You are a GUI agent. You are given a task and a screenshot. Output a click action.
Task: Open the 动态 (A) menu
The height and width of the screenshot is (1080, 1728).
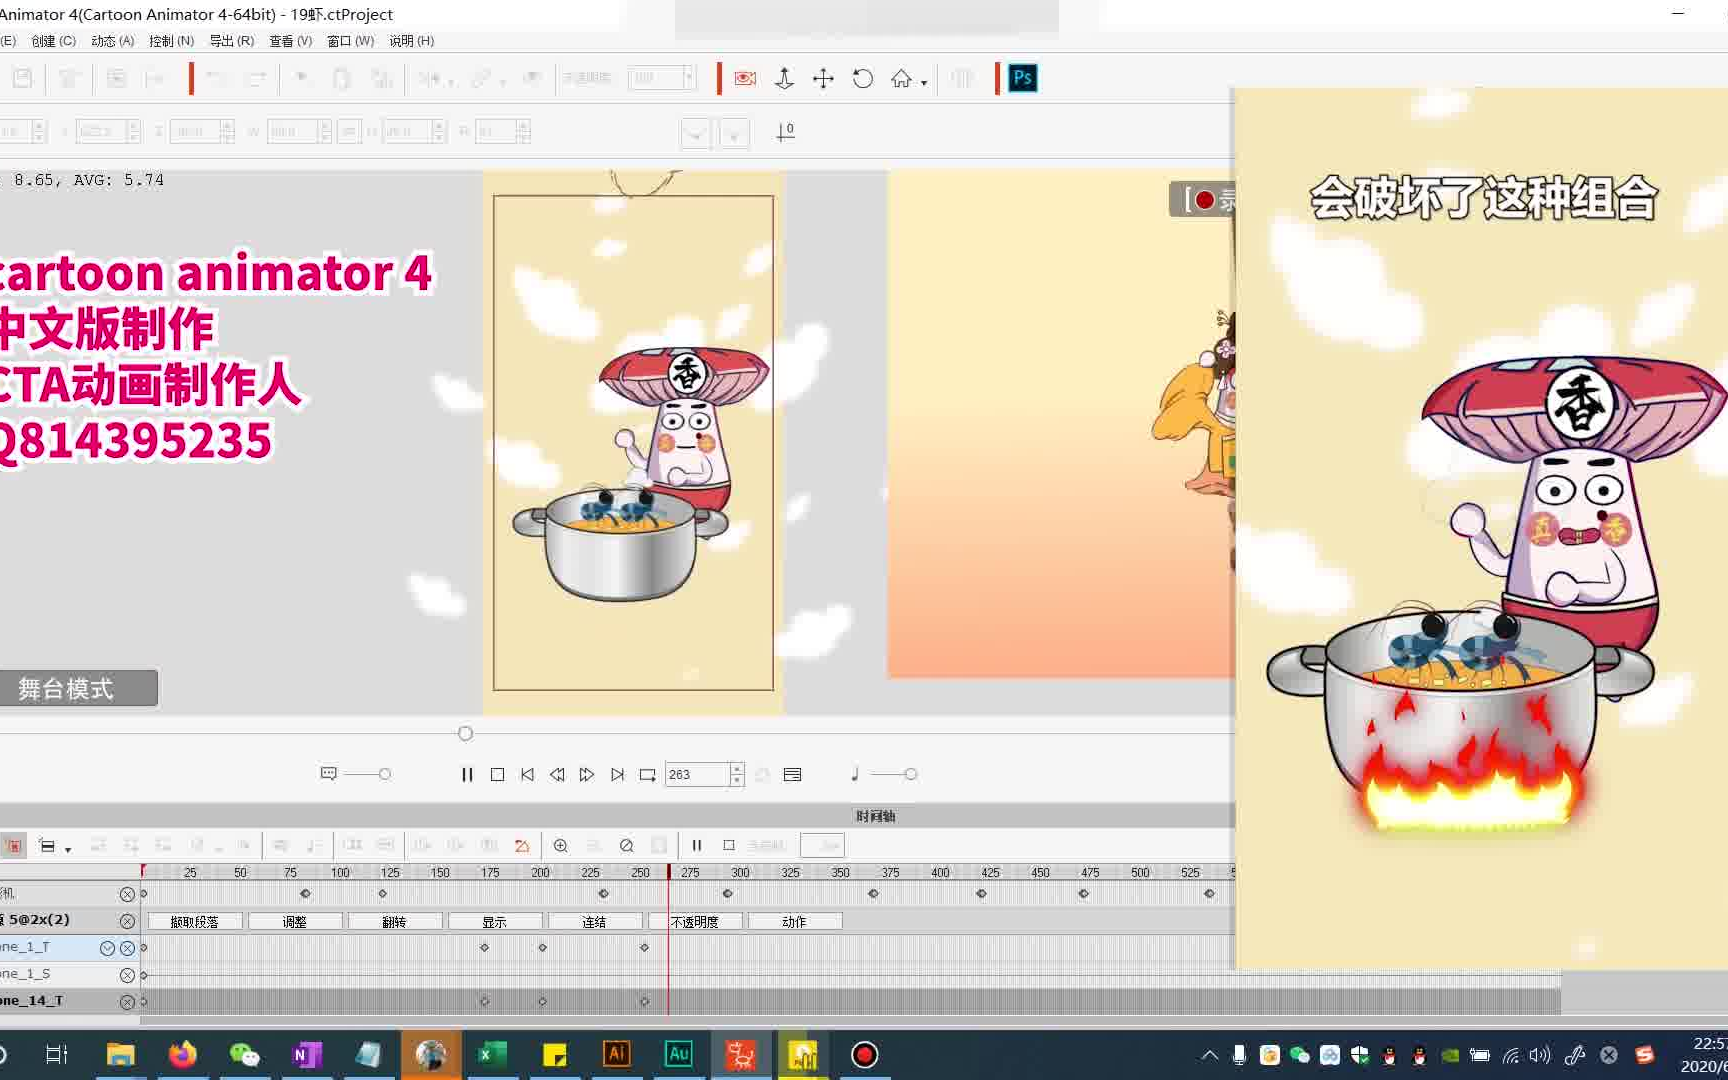(x=112, y=41)
